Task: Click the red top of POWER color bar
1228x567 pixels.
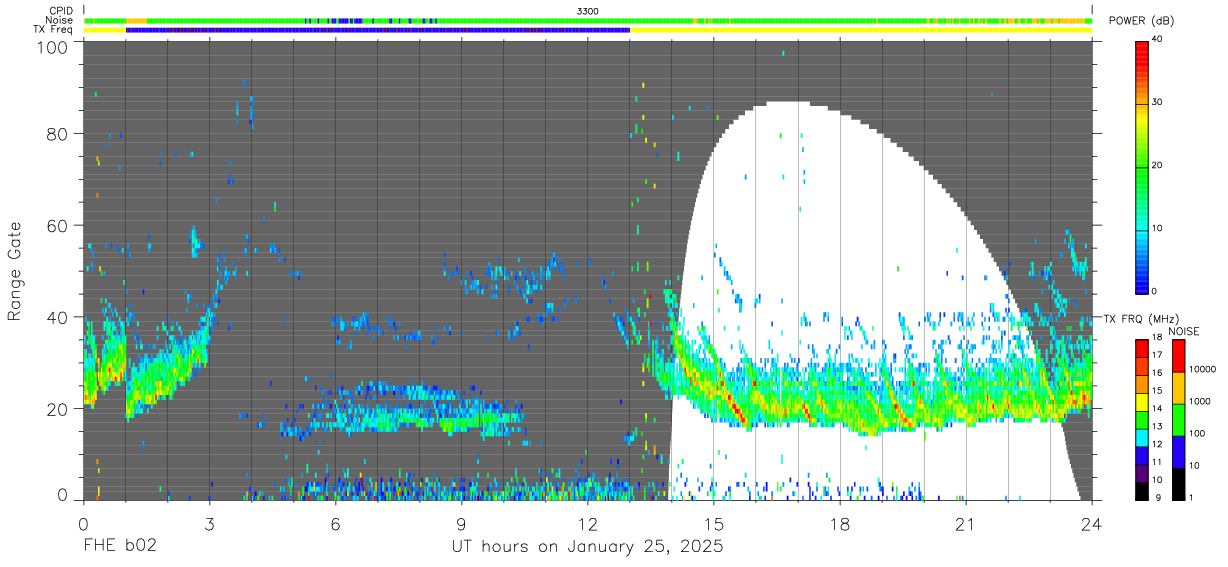Action: point(1142,48)
